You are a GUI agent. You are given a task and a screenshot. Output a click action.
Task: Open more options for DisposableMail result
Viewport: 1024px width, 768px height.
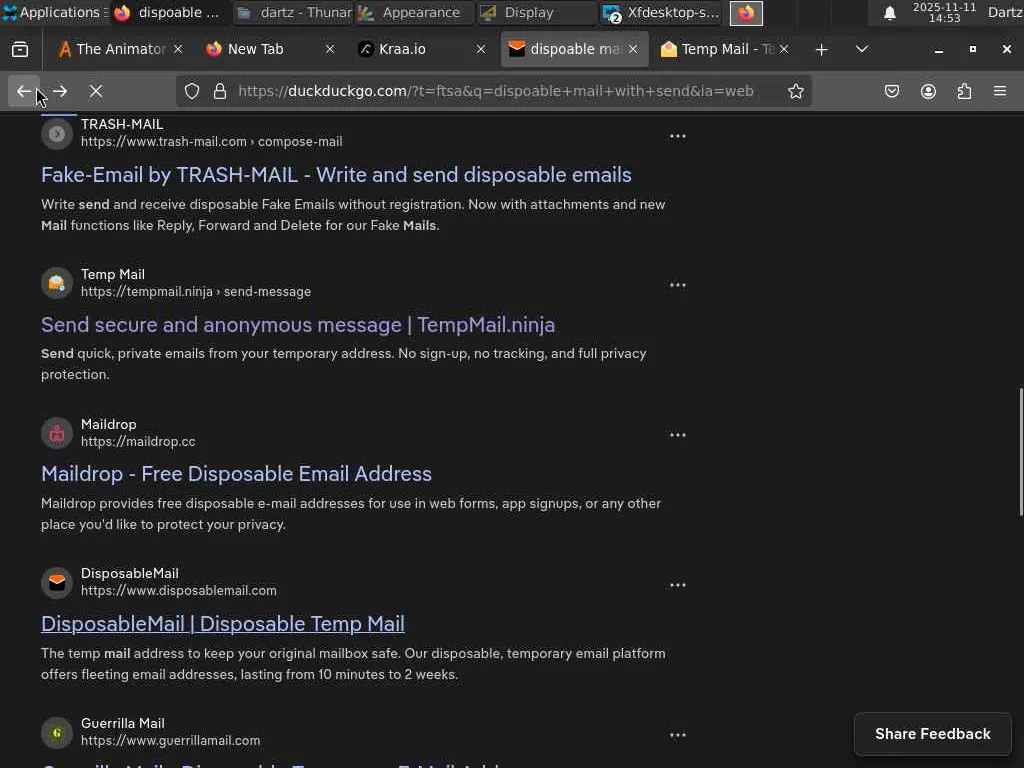677,585
